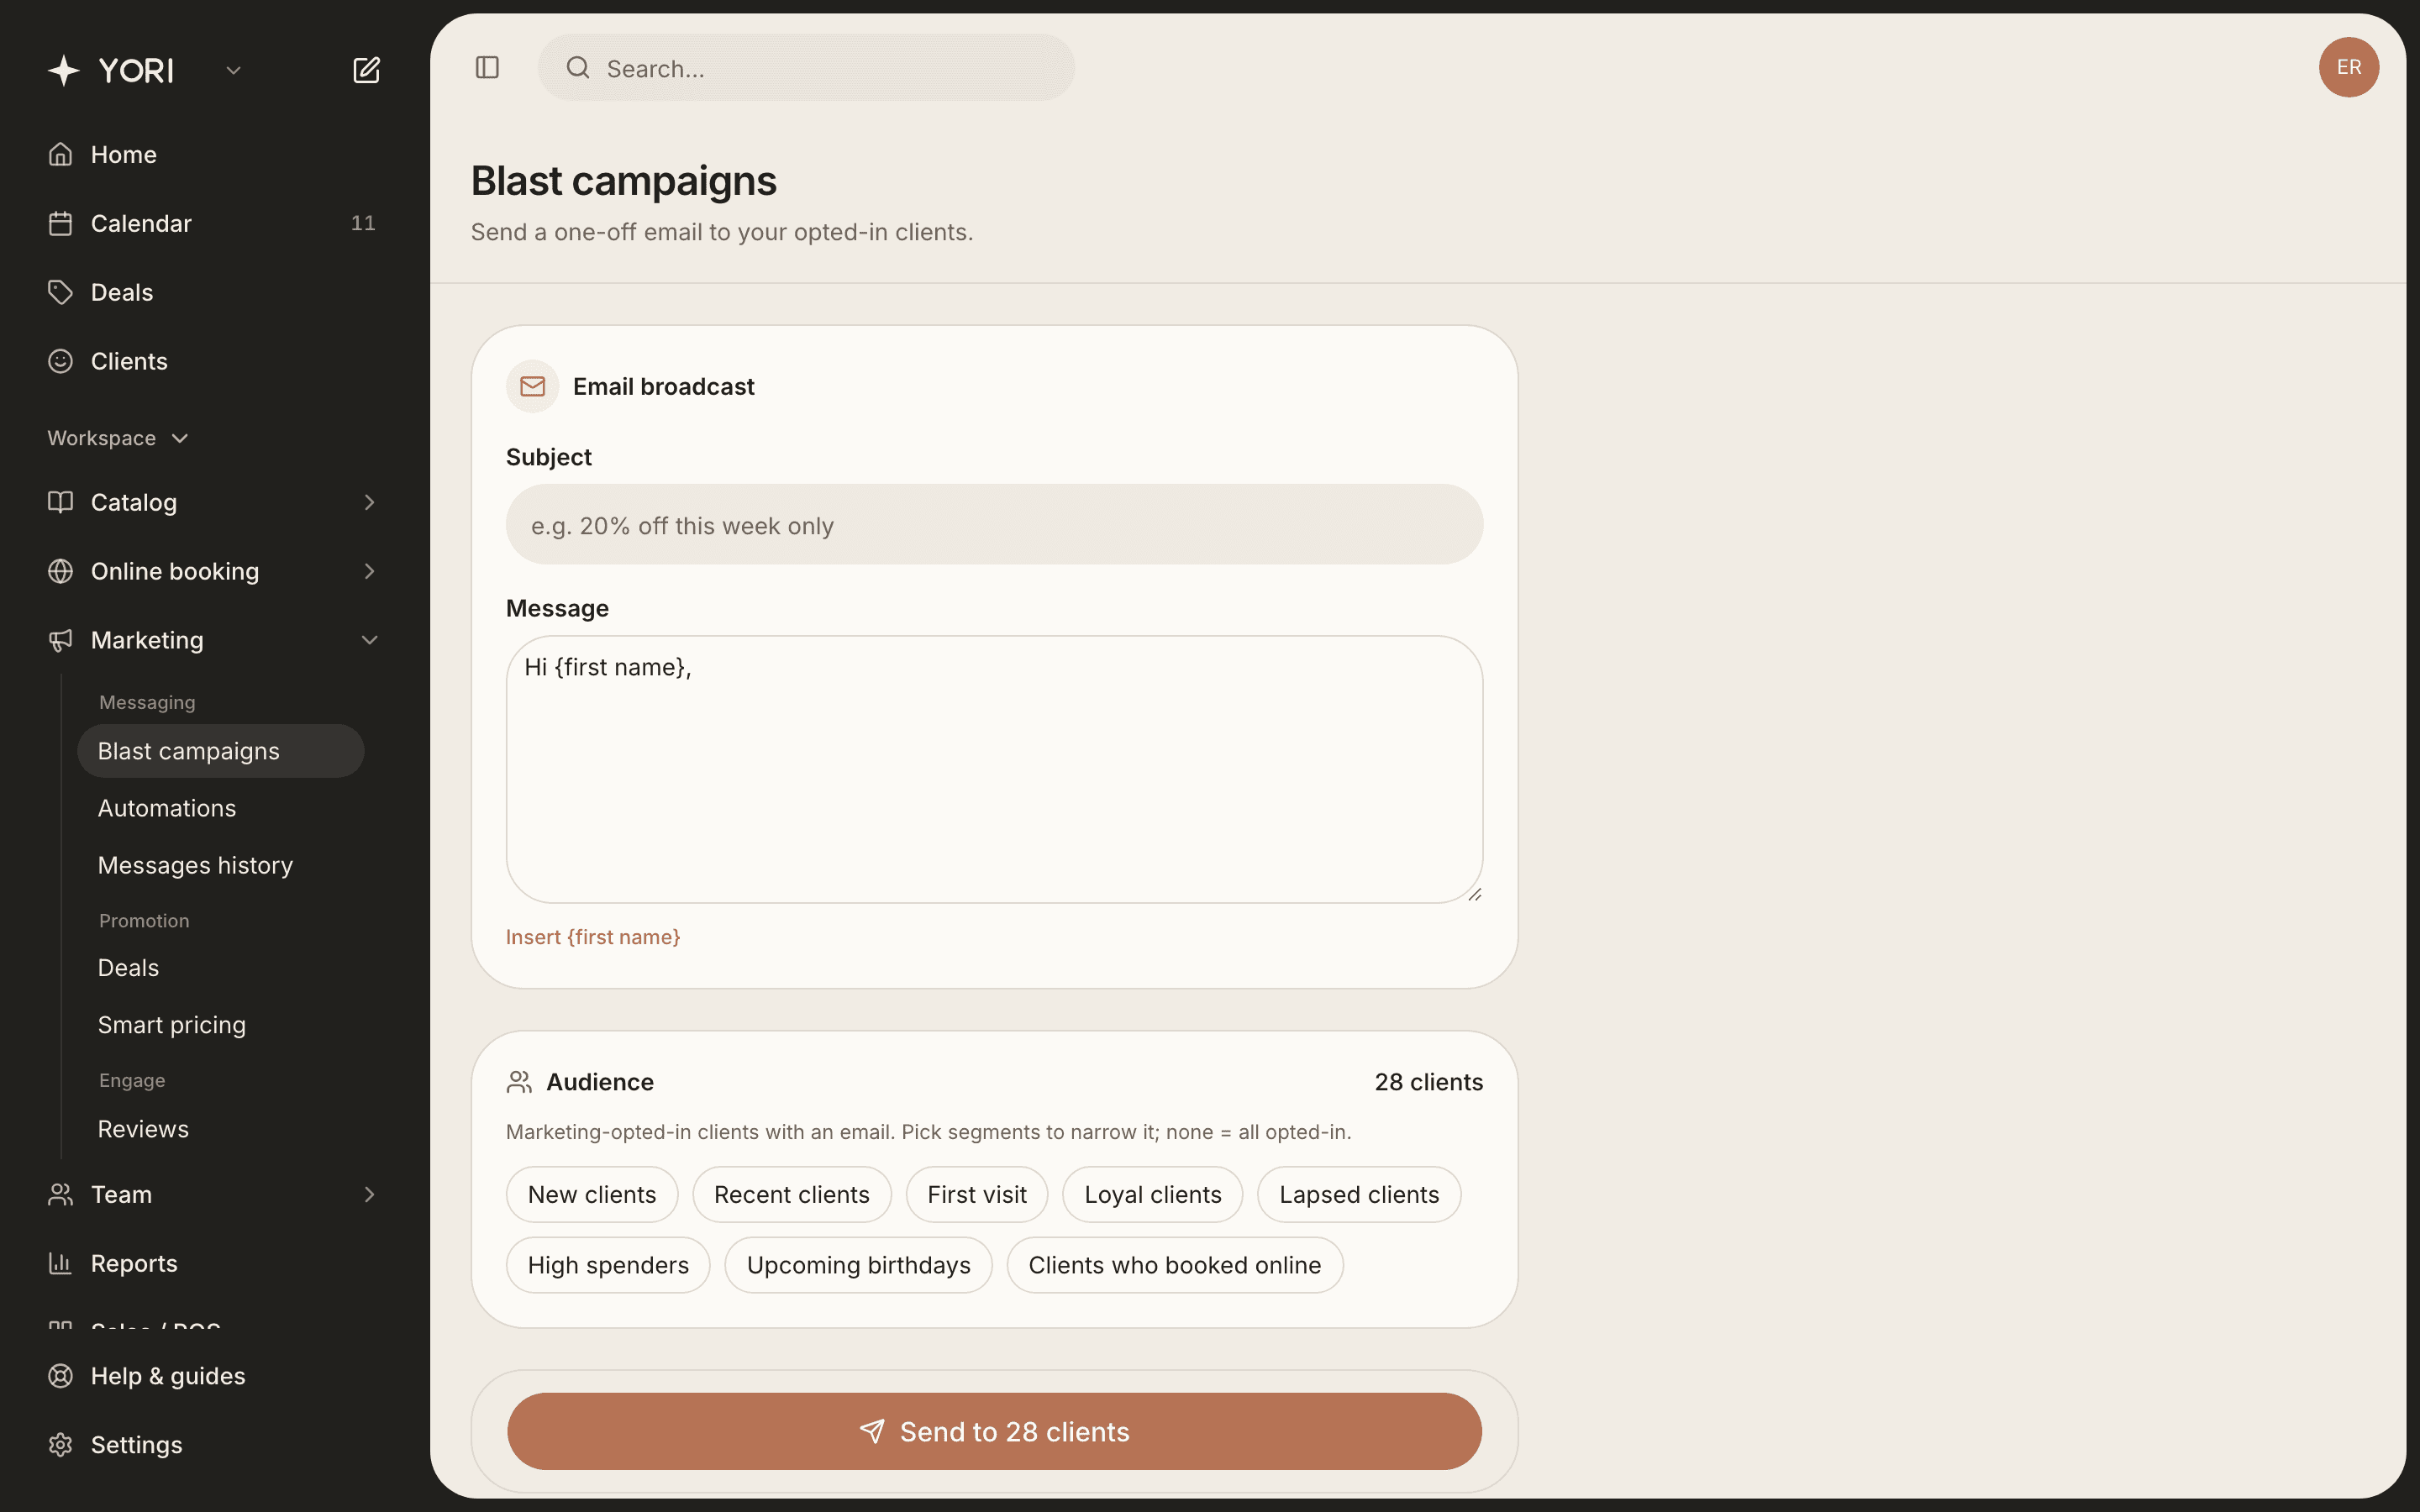
Task: Click the Home house icon
Action: (x=61, y=154)
